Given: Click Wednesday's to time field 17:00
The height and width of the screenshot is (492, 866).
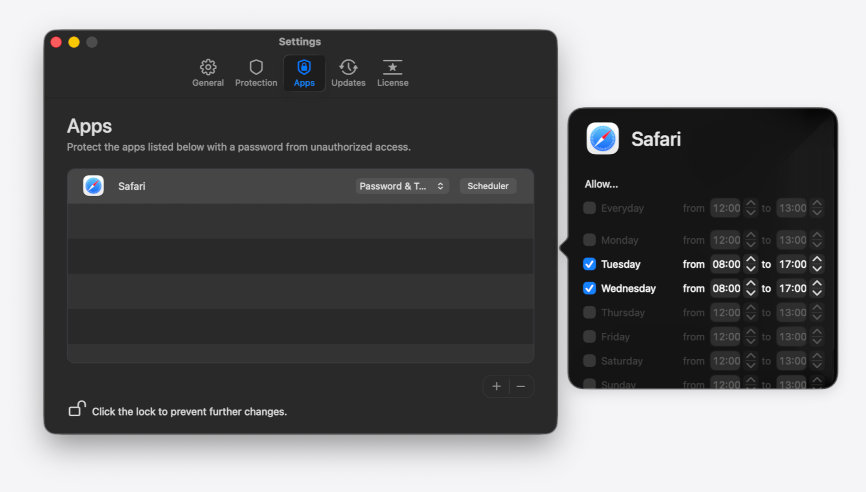Looking at the screenshot, I should coord(792,288).
